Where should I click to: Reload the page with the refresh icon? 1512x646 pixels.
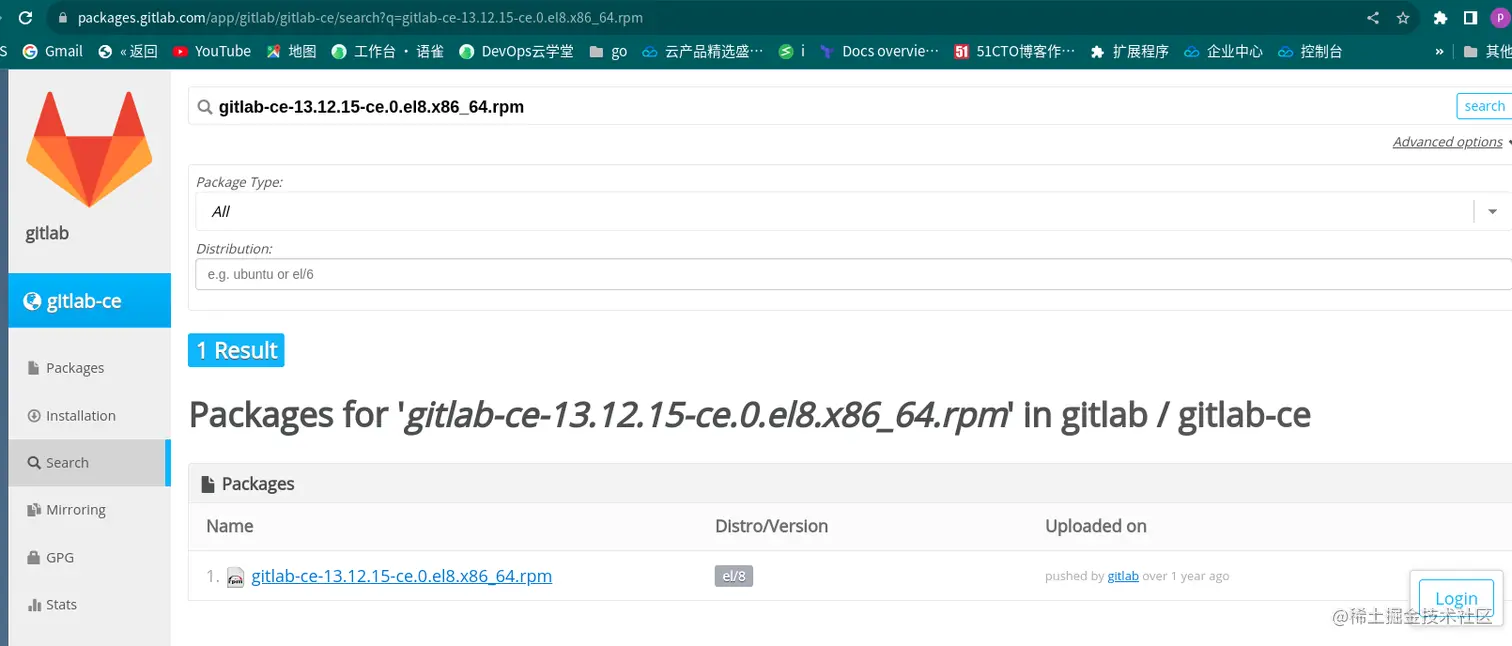coord(25,17)
